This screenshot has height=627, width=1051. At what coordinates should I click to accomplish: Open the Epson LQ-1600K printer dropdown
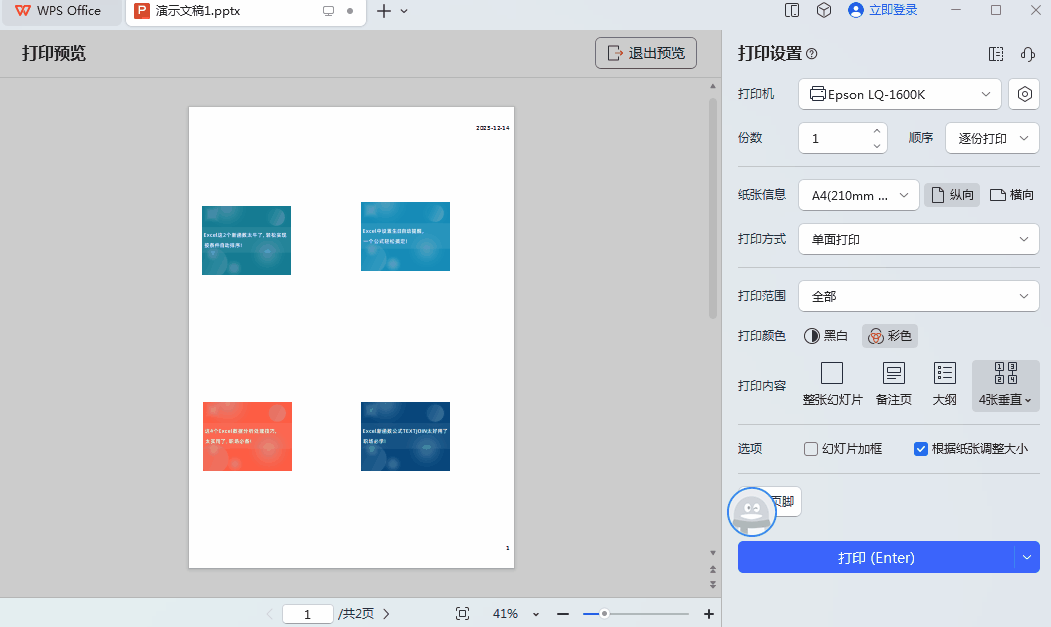(899, 94)
